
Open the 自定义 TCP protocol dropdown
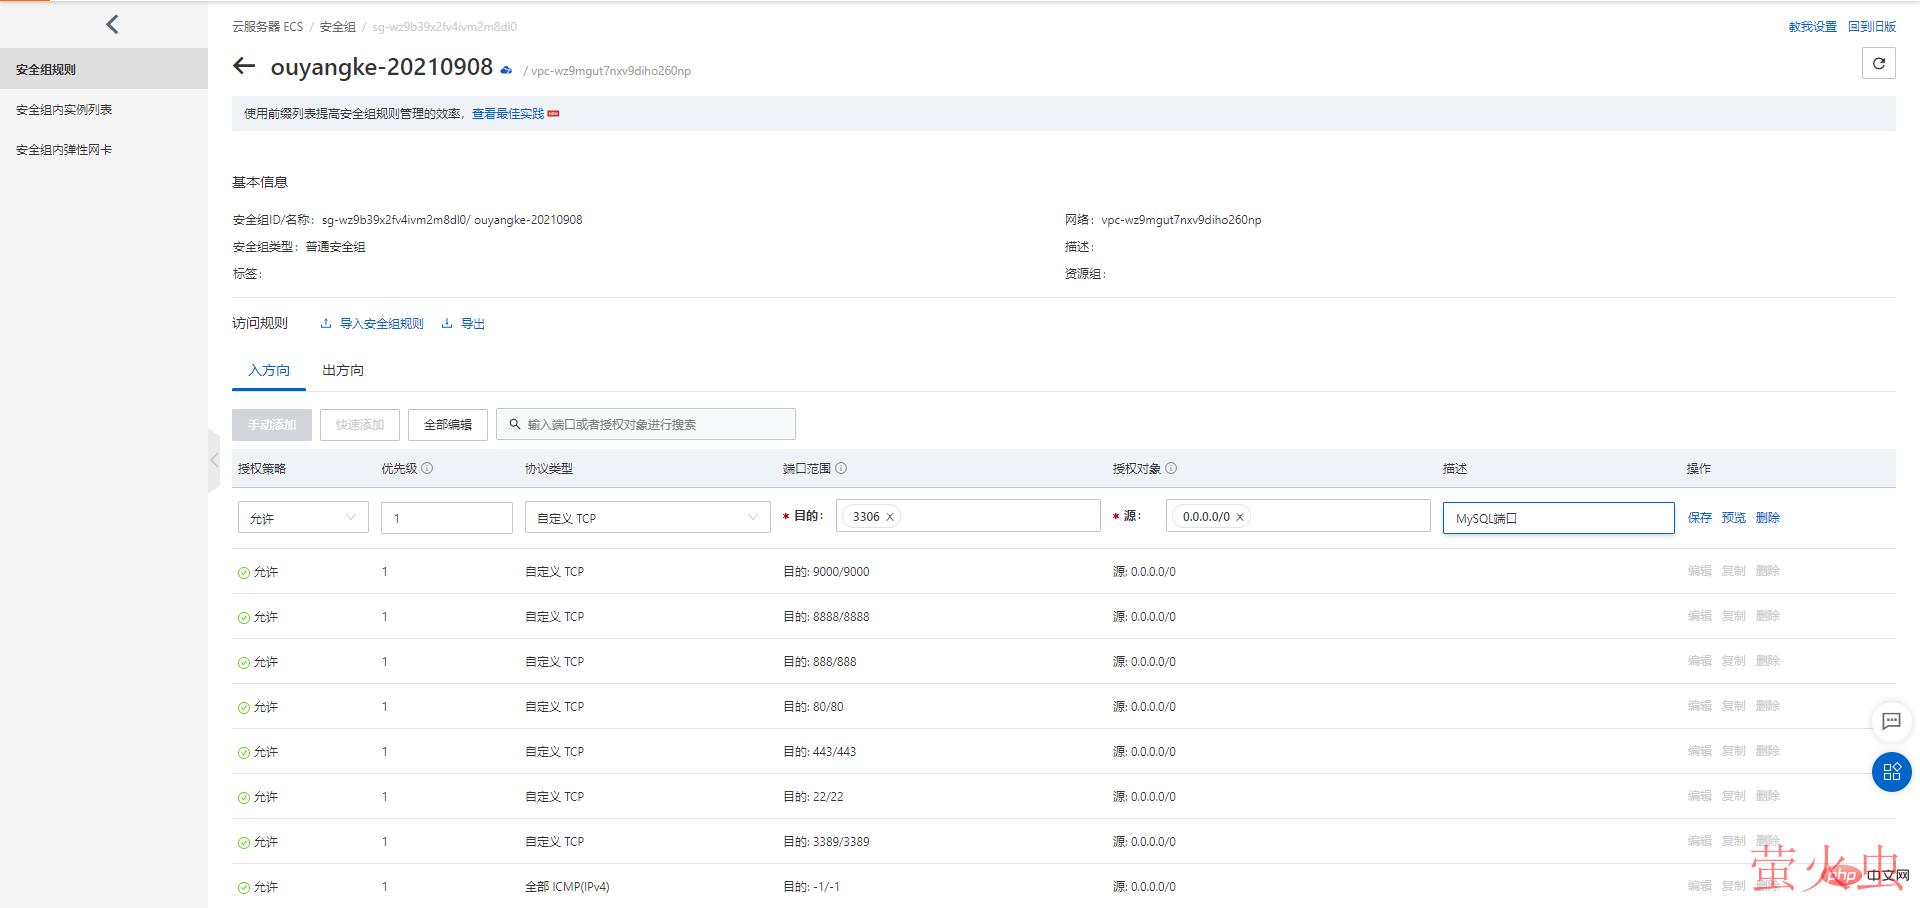click(647, 517)
